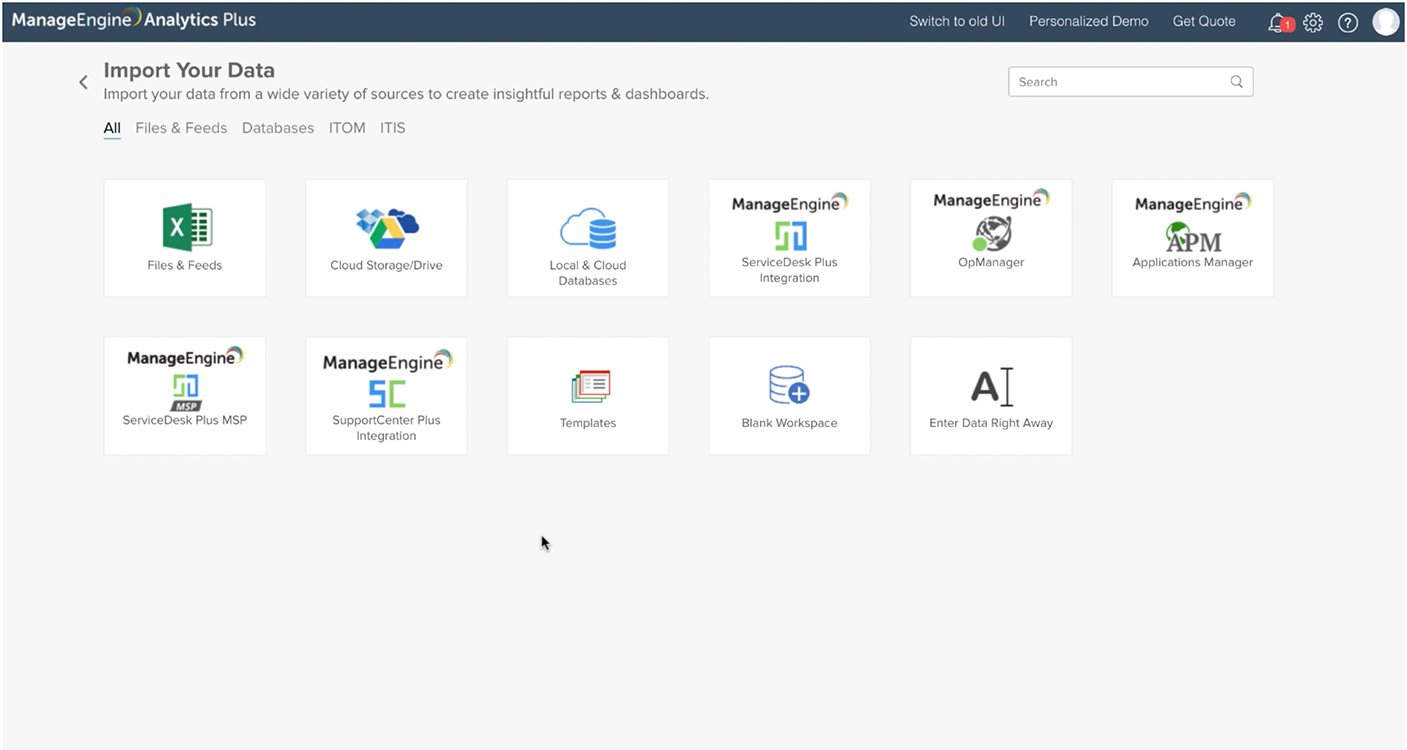Click the "Import Your Data" heading
The height and width of the screenshot is (750, 1407).
point(189,70)
